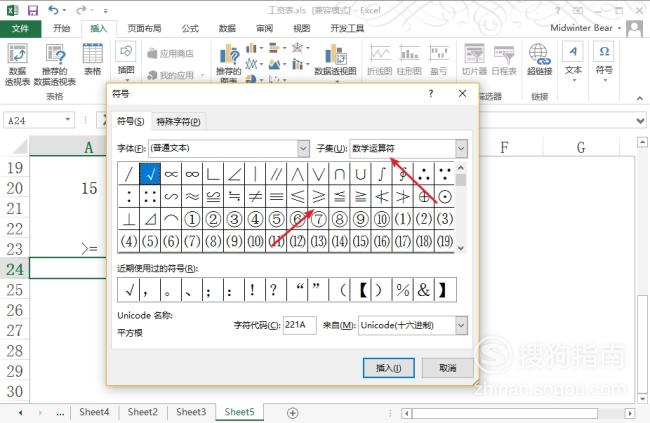Switch to the Home (开始) tab
This screenshot has height=423, width=650.
coord(61,28)
